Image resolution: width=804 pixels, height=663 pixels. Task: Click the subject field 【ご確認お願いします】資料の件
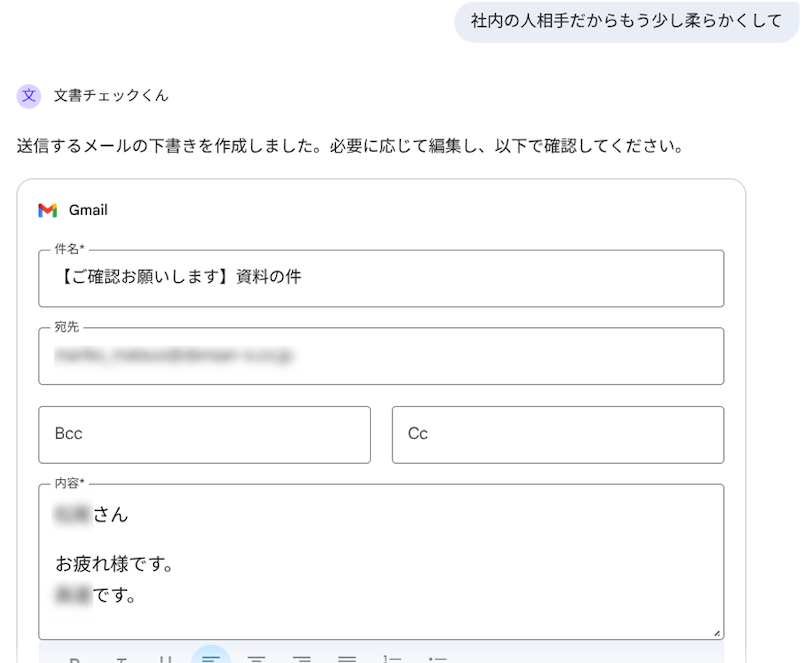point(381,278)
